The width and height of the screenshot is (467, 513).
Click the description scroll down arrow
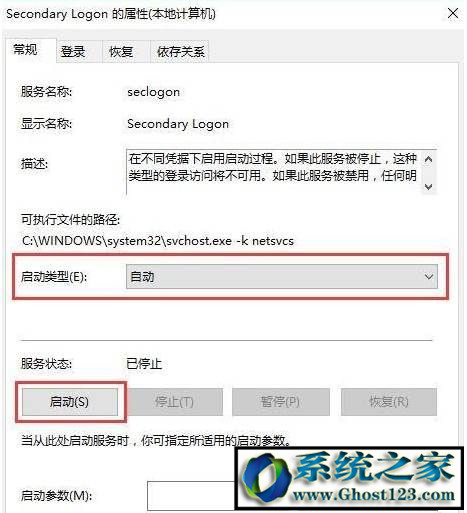[428, 187]
